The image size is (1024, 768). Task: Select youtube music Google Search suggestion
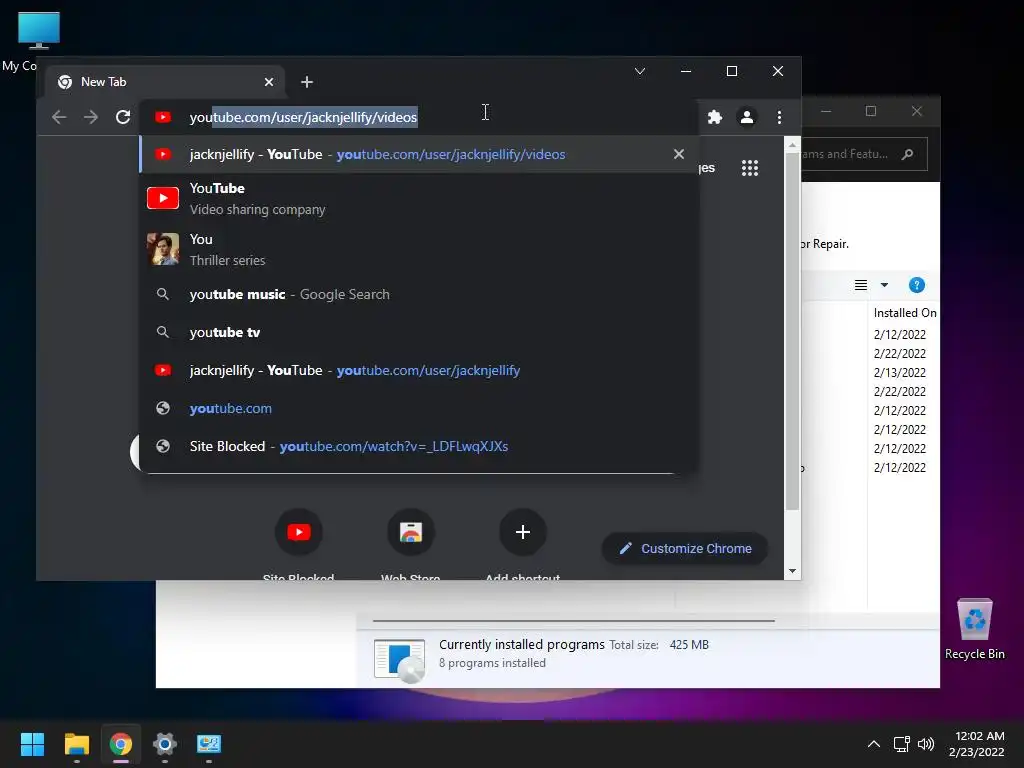419,295
